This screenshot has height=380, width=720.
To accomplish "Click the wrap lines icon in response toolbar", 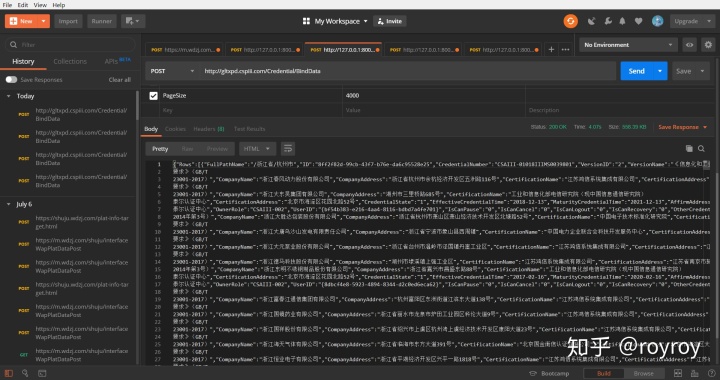I will click(x=288, y=149).
